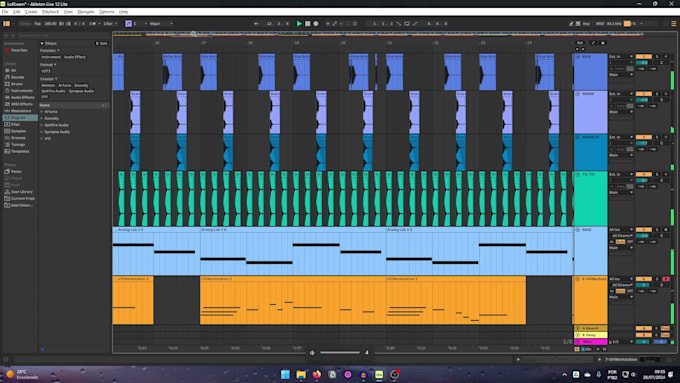
Task: Open Current Project in Places
Action: (23, 198)
